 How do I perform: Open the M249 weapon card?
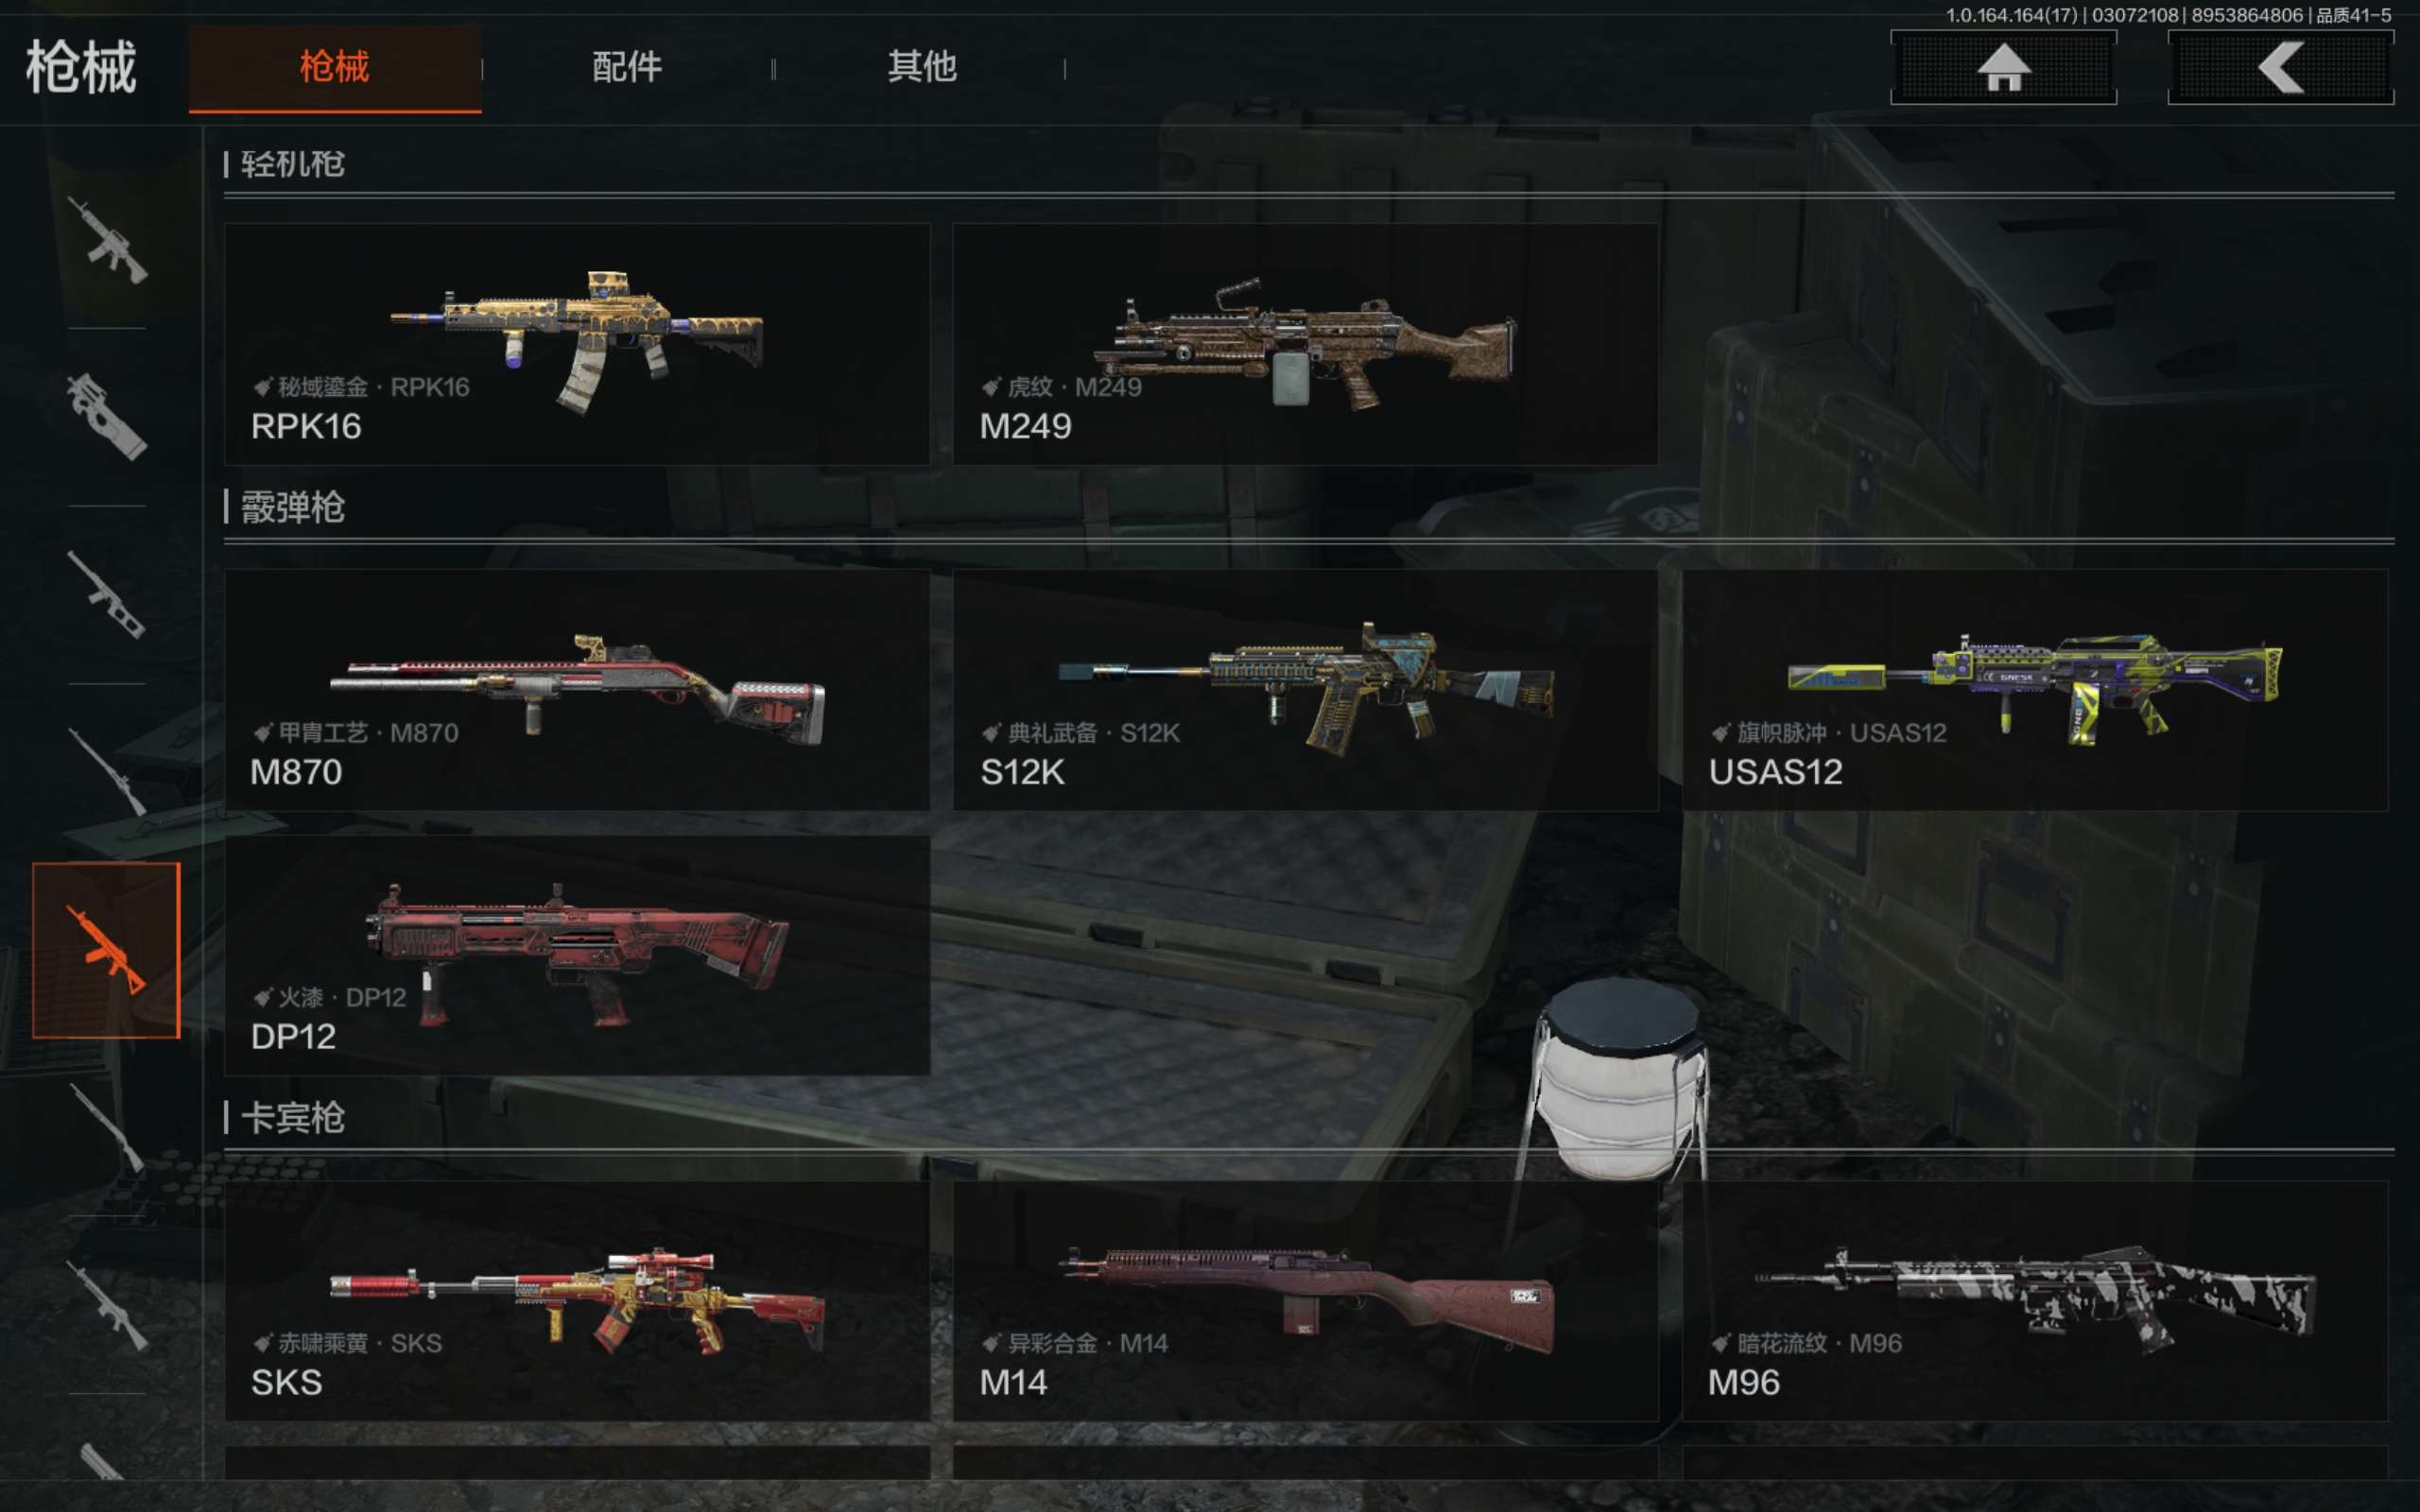tap(1305, 344)
